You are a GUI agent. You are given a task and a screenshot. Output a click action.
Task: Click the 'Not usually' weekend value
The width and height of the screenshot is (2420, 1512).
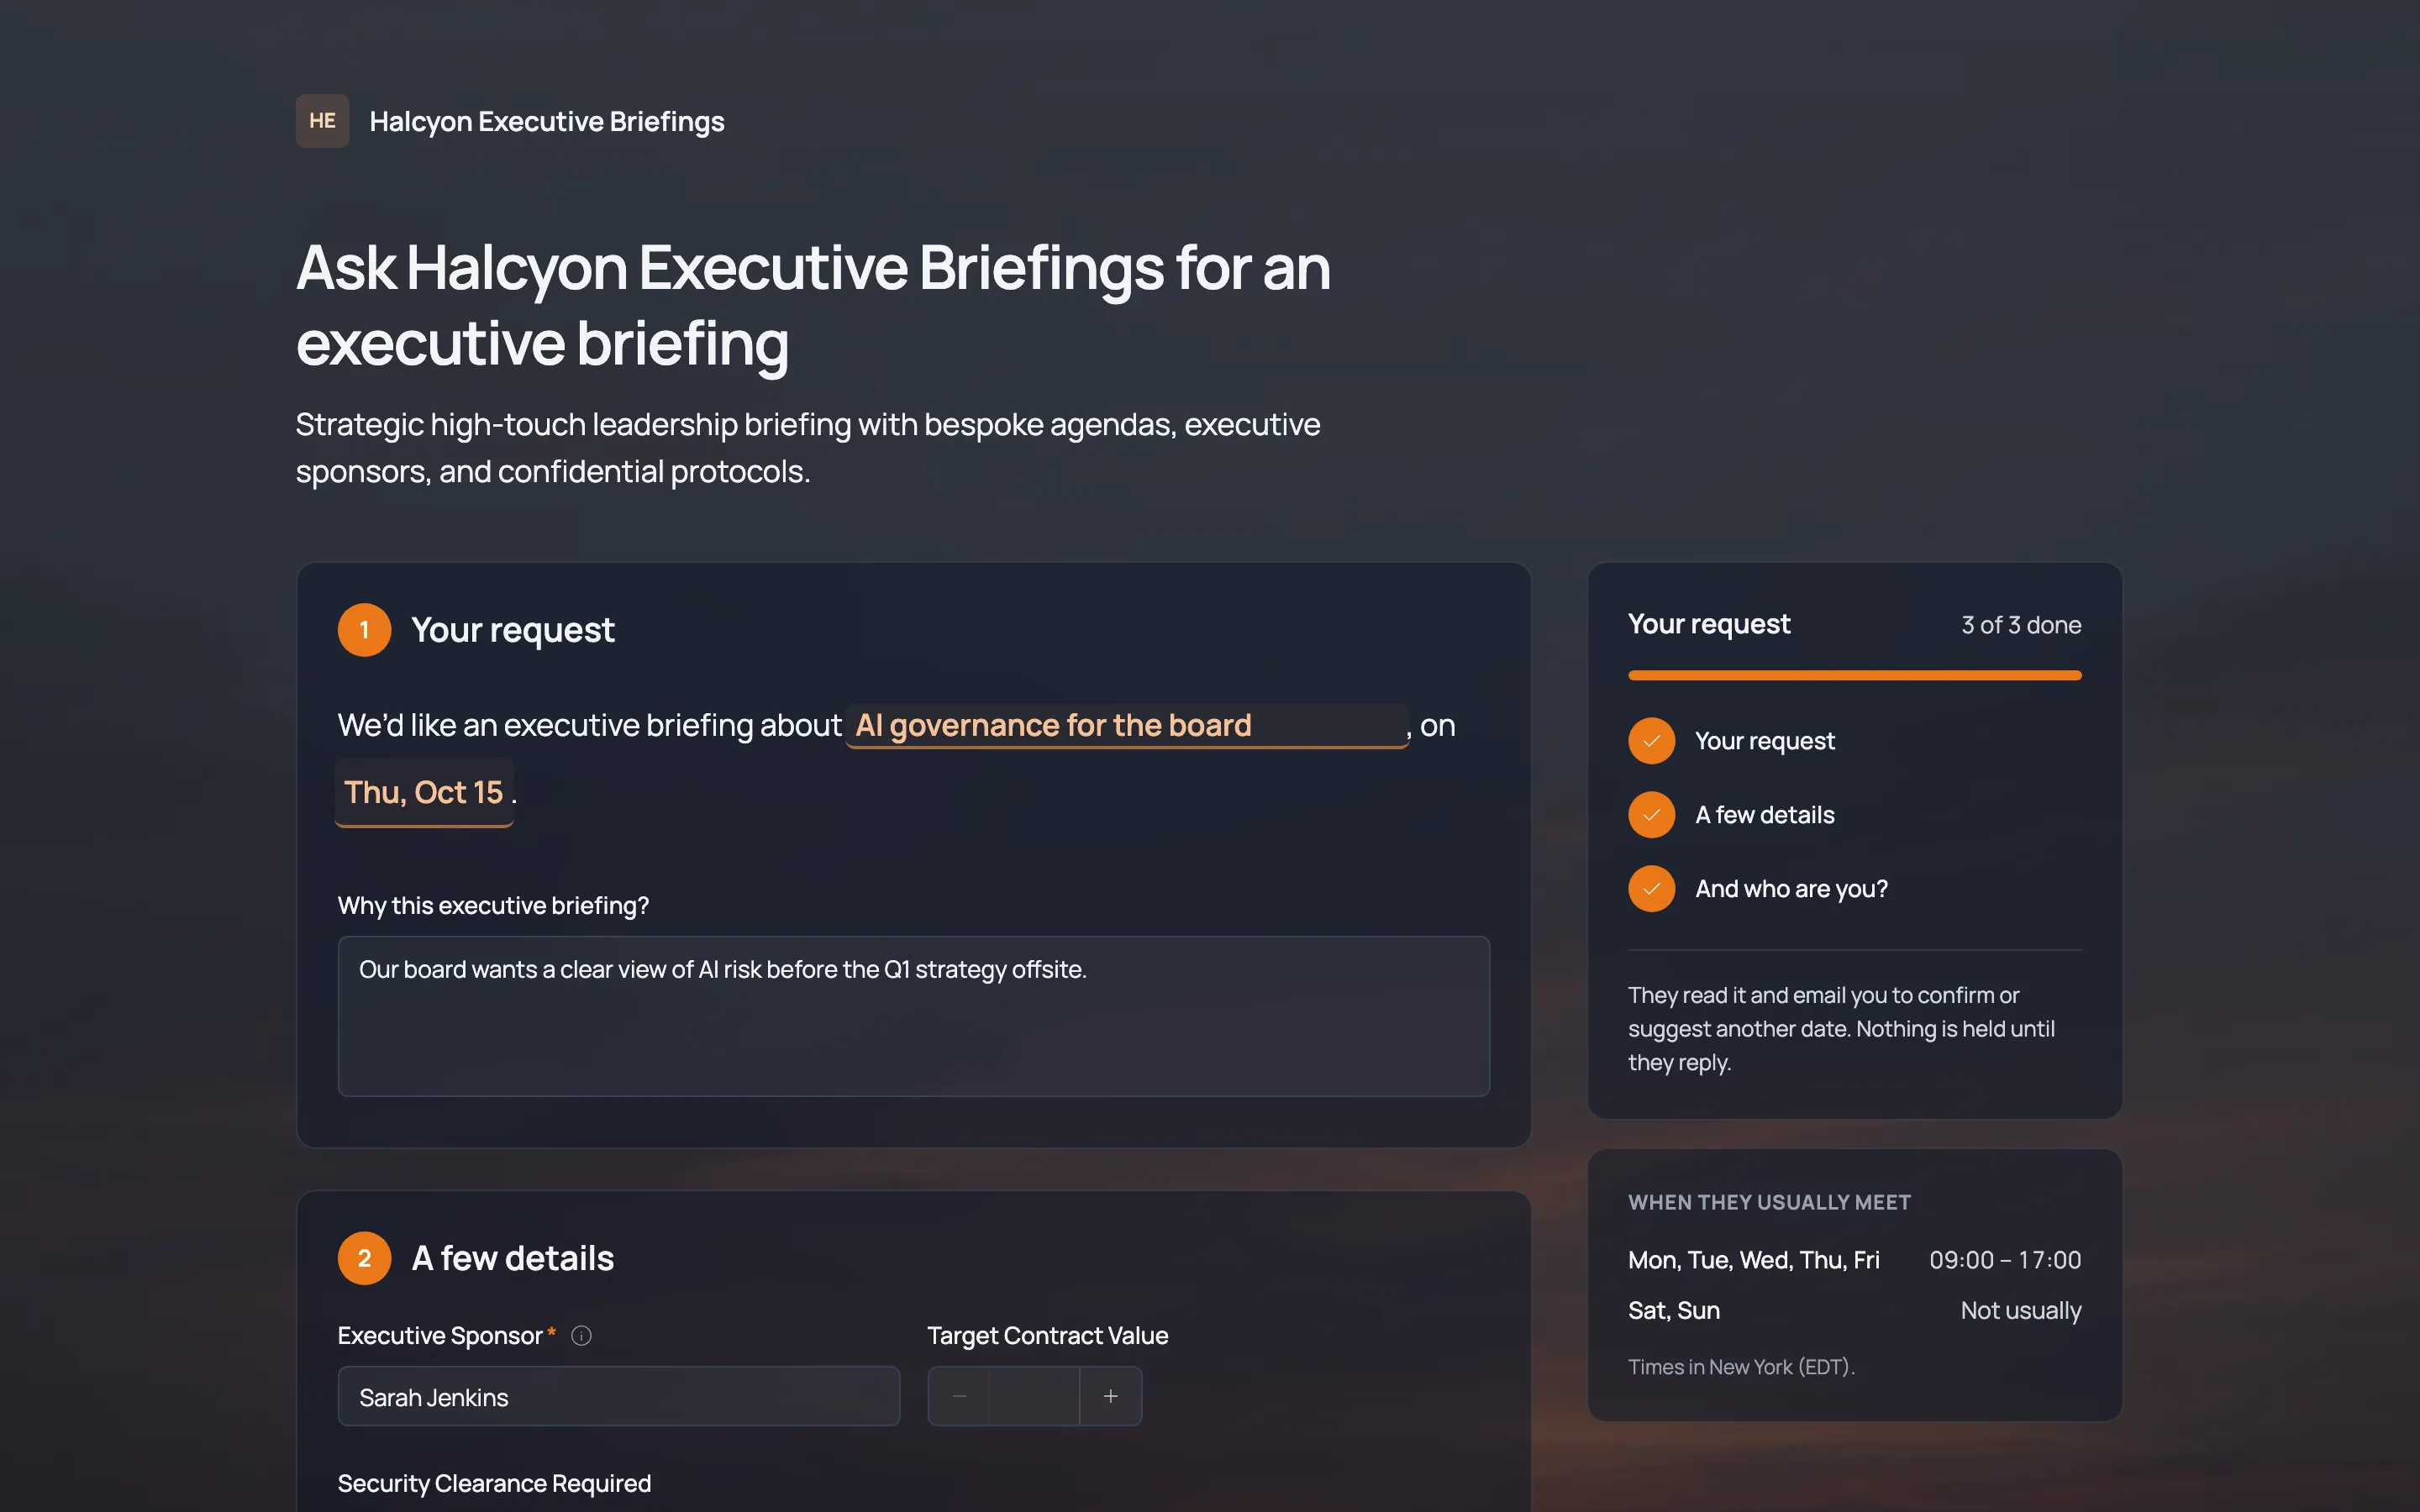click(x=2020, y=1310)
